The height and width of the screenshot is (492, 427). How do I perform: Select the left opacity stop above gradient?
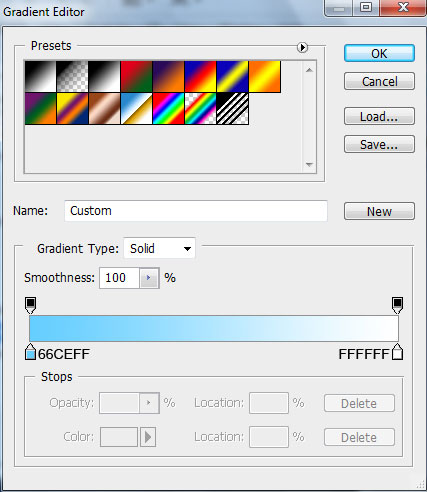point(31,305)
